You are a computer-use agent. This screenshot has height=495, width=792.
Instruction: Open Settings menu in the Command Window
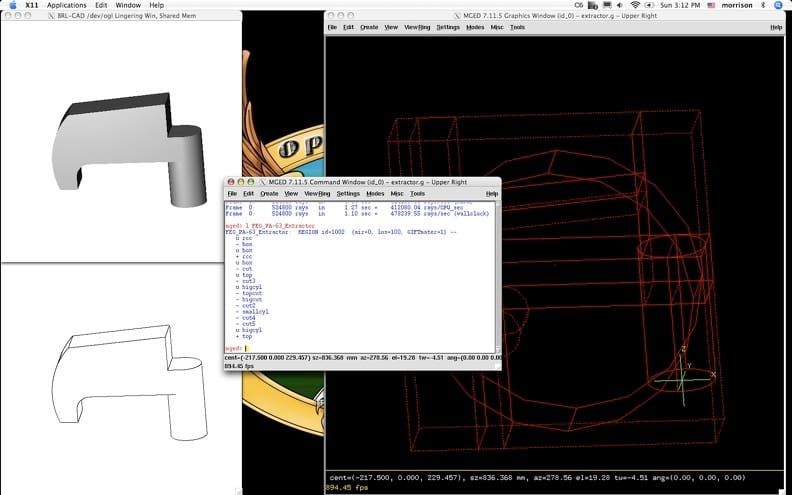pos(348,193)
